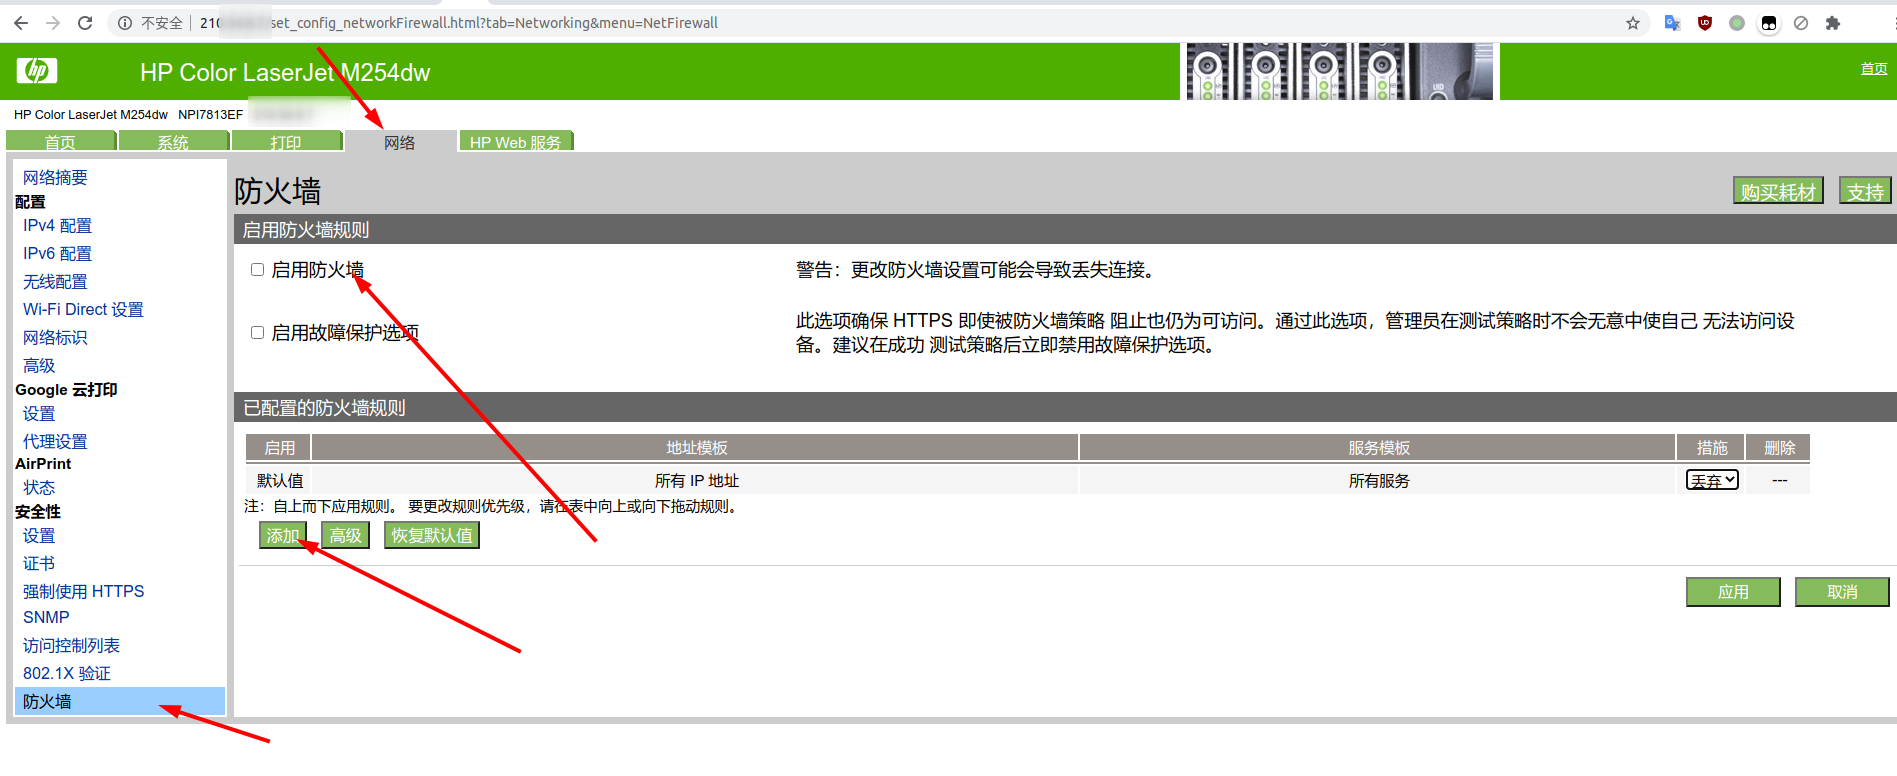Click the 购买耗材 button
Image resolution: width=1897 pixels, height=776 pixels.
pos(1777,191)
